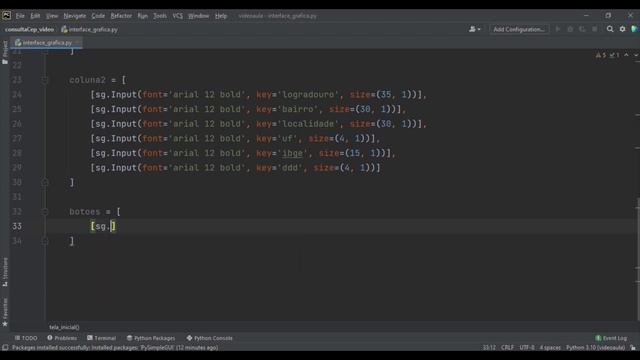Open the Favorites tool window sidebar tab
The height and width of the screenshot is (360, 640).
tap(5, 312)
